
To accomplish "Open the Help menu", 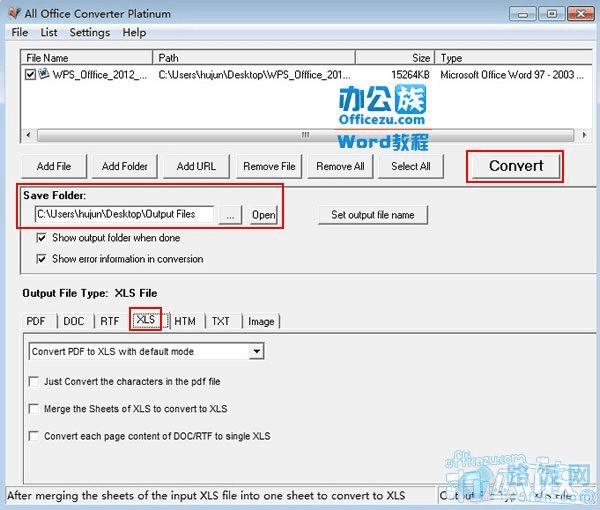I will tap(134, 33).
